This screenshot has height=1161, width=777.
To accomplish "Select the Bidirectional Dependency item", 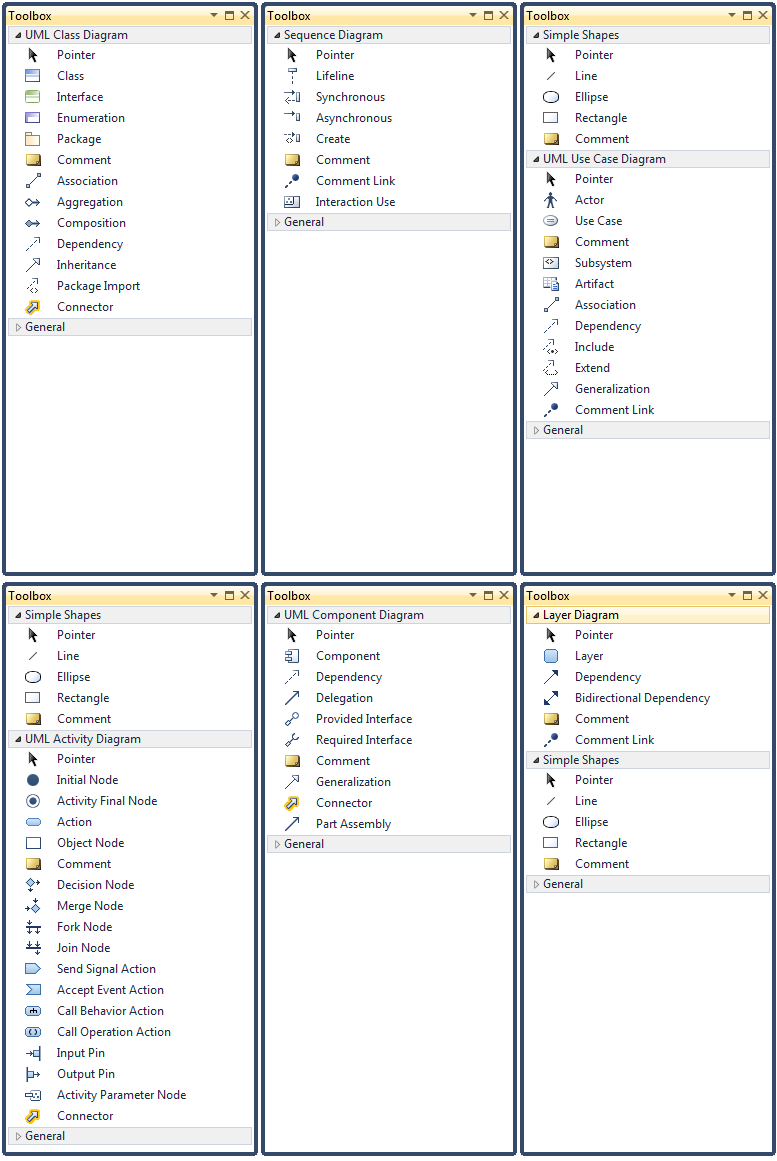I will (x=642, y=698).
